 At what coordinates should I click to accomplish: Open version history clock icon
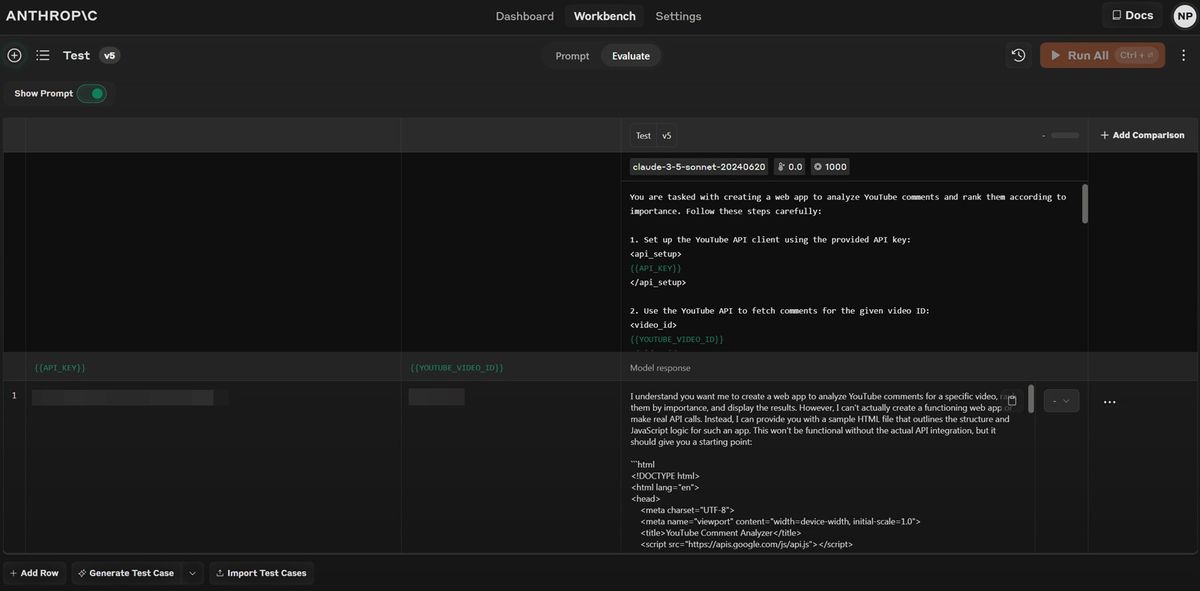pyautogui.click(x=1018, y=56)
